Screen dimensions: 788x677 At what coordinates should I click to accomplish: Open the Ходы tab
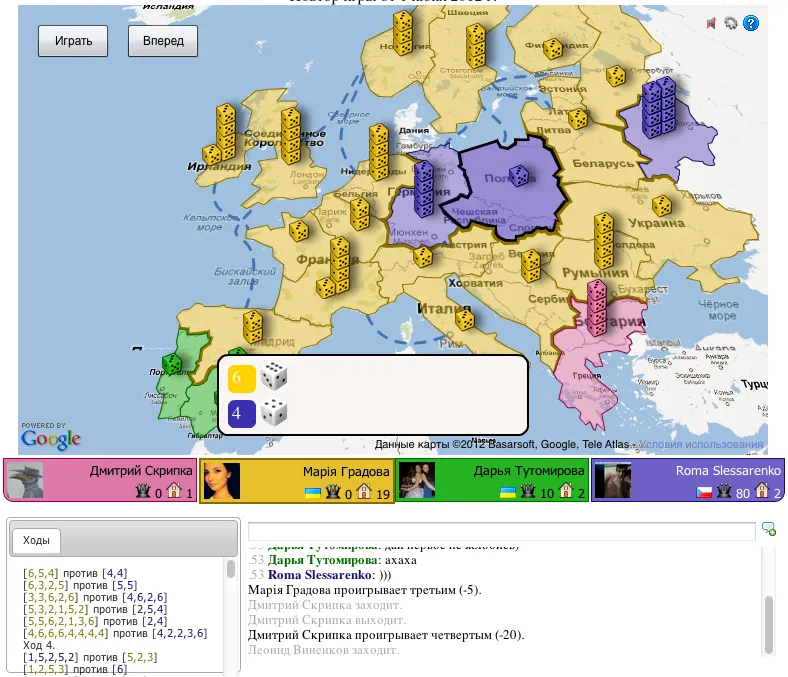pos(35,540)
